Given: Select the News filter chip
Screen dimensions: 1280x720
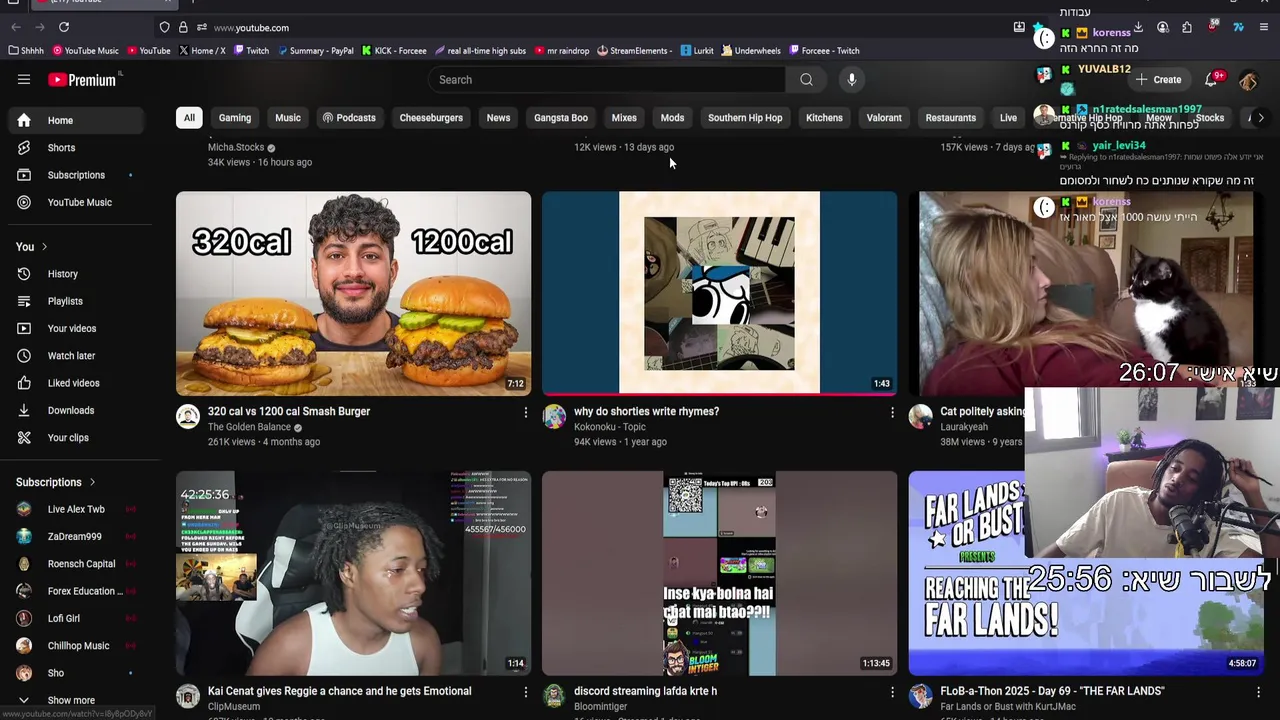Looking at the screenshot, I should pyautogui.click(x=498, y=118).
